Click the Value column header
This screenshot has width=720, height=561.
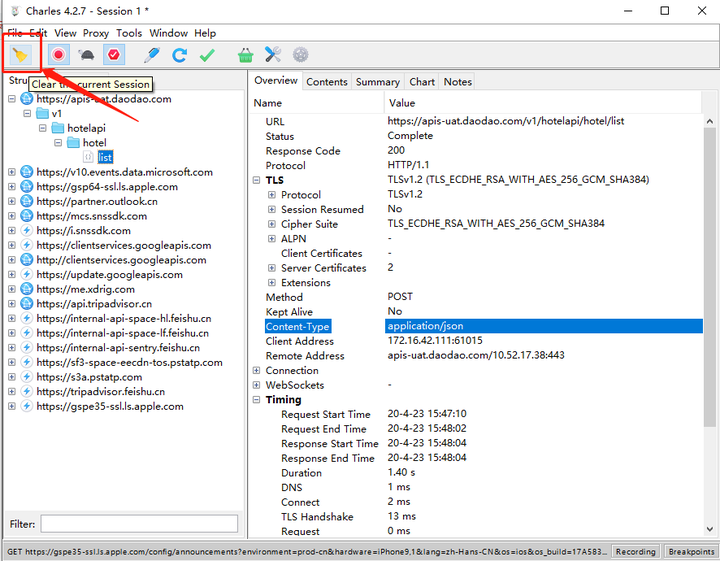point(543,103)
